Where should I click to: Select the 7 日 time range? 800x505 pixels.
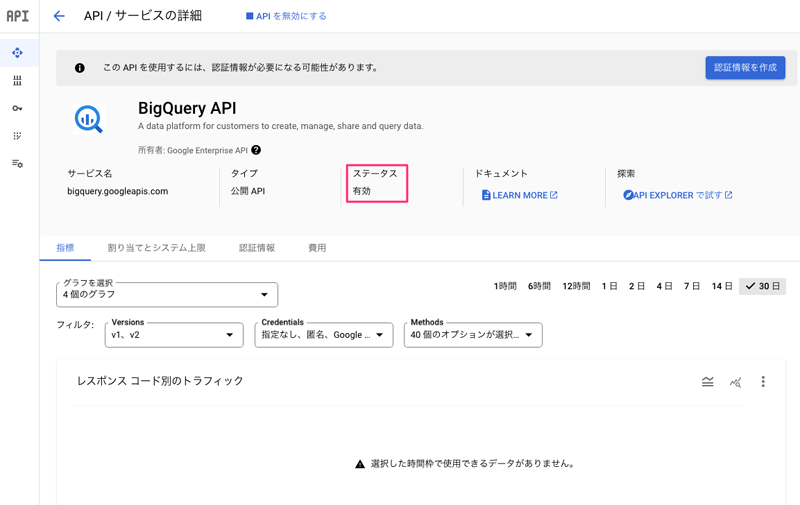[x=692, y=286]
